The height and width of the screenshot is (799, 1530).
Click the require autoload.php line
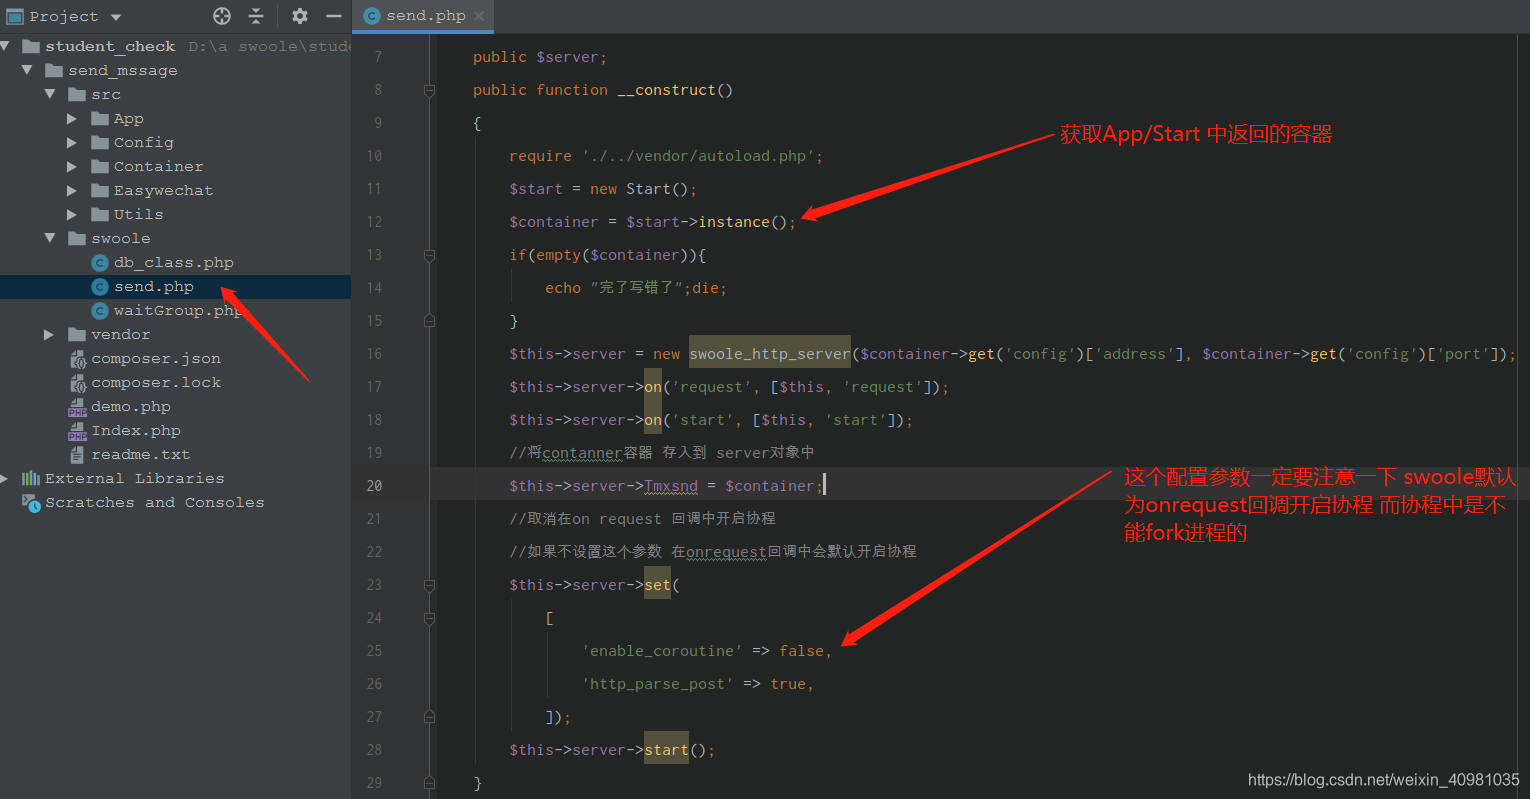(666, 156)
